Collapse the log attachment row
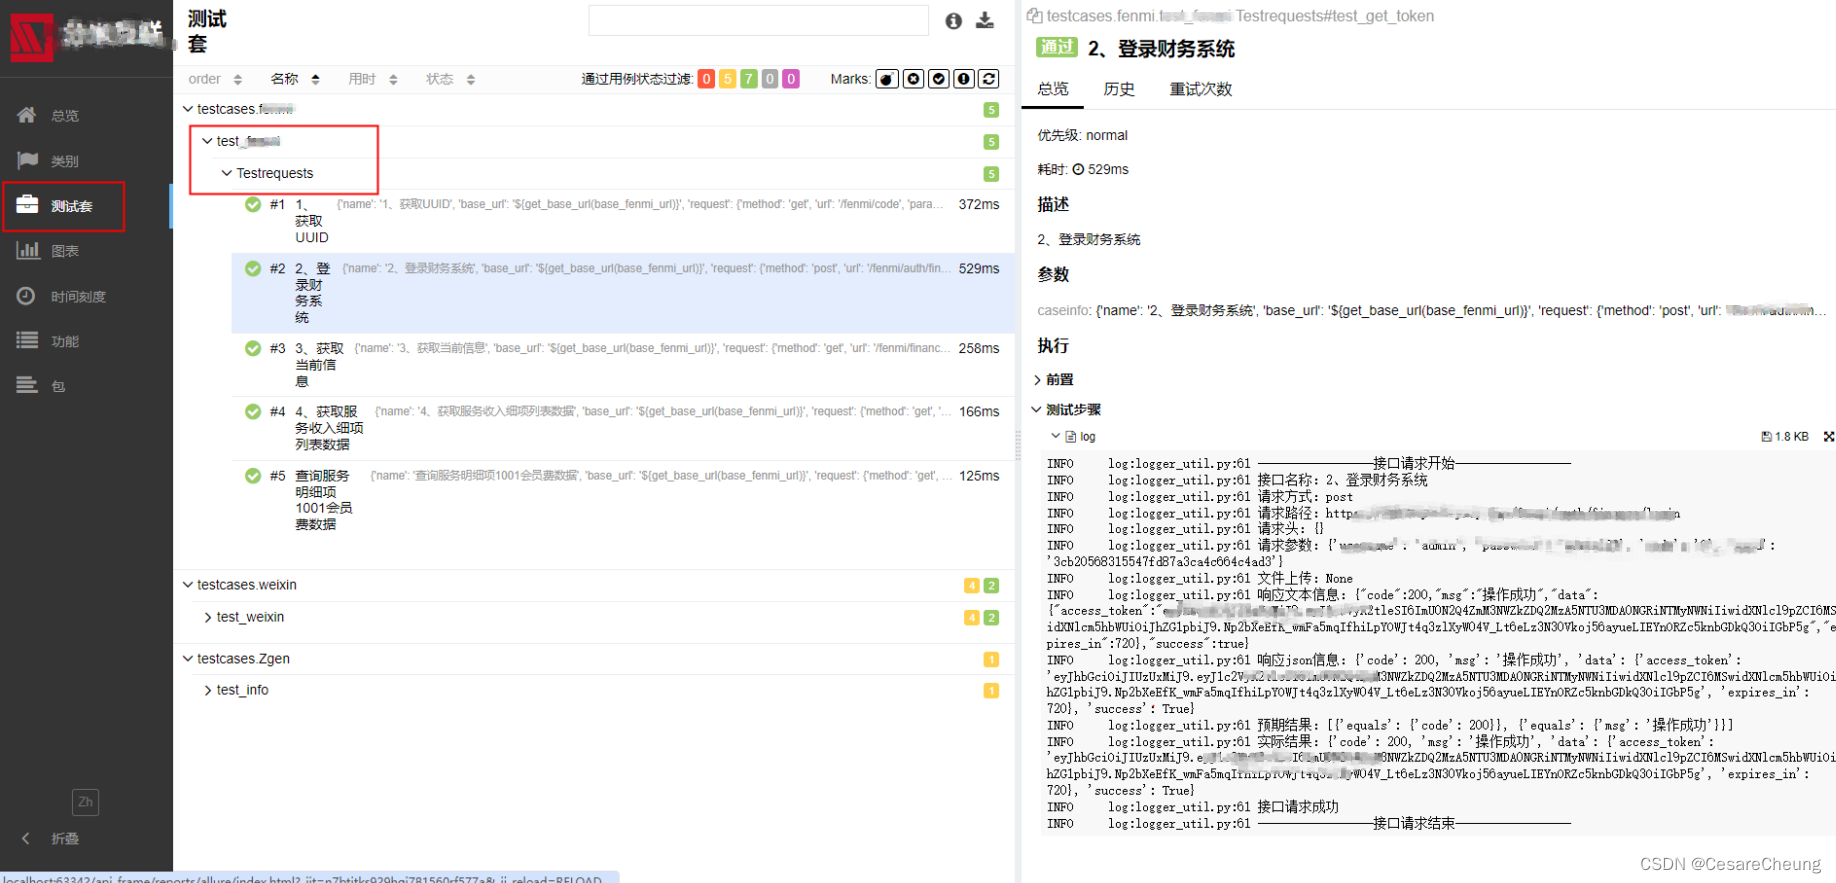 coord(1056,436)
